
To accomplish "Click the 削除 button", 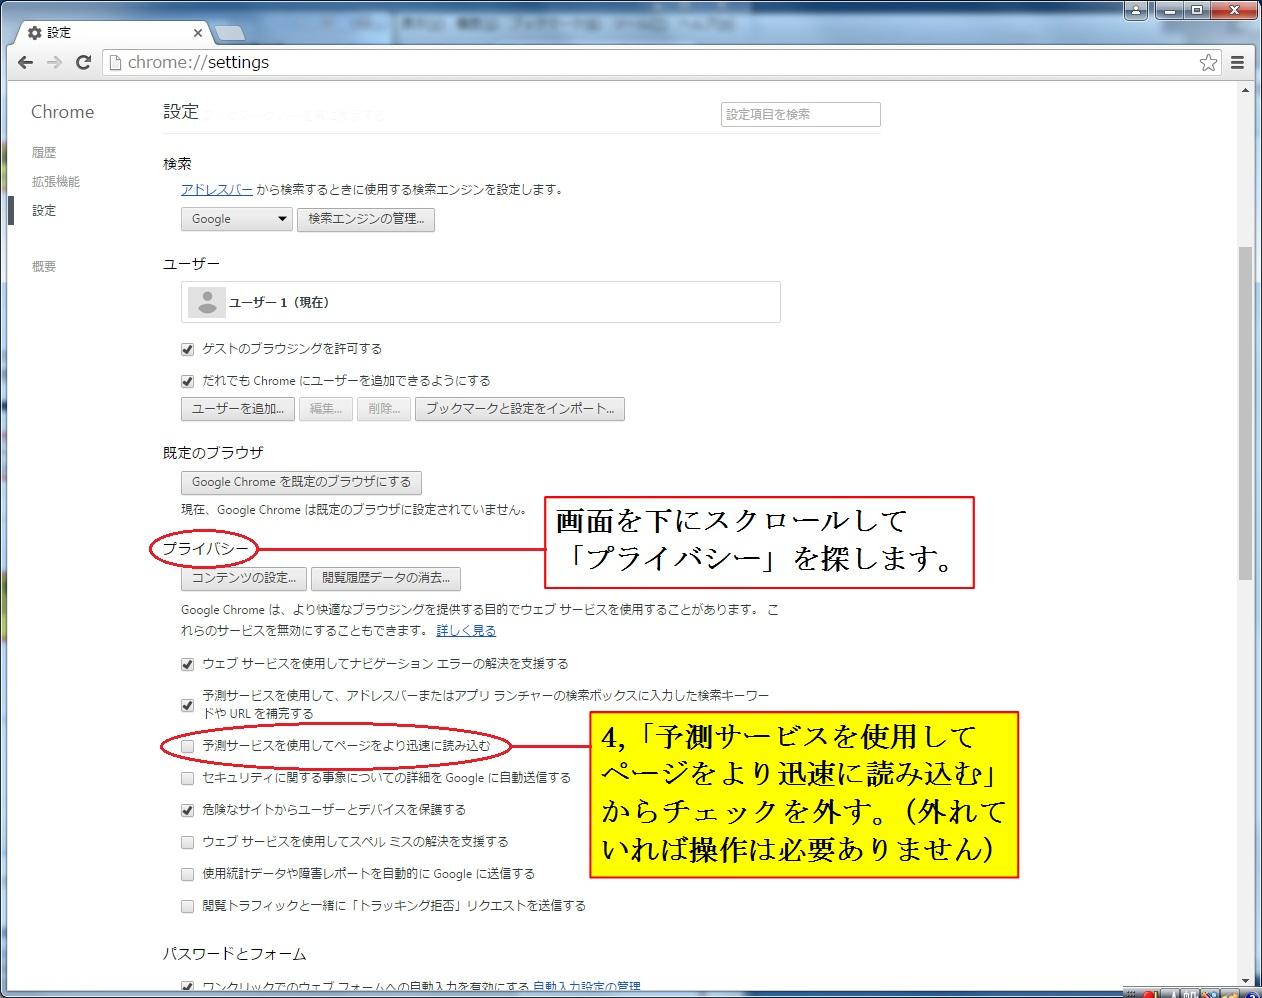I will 384,408.
